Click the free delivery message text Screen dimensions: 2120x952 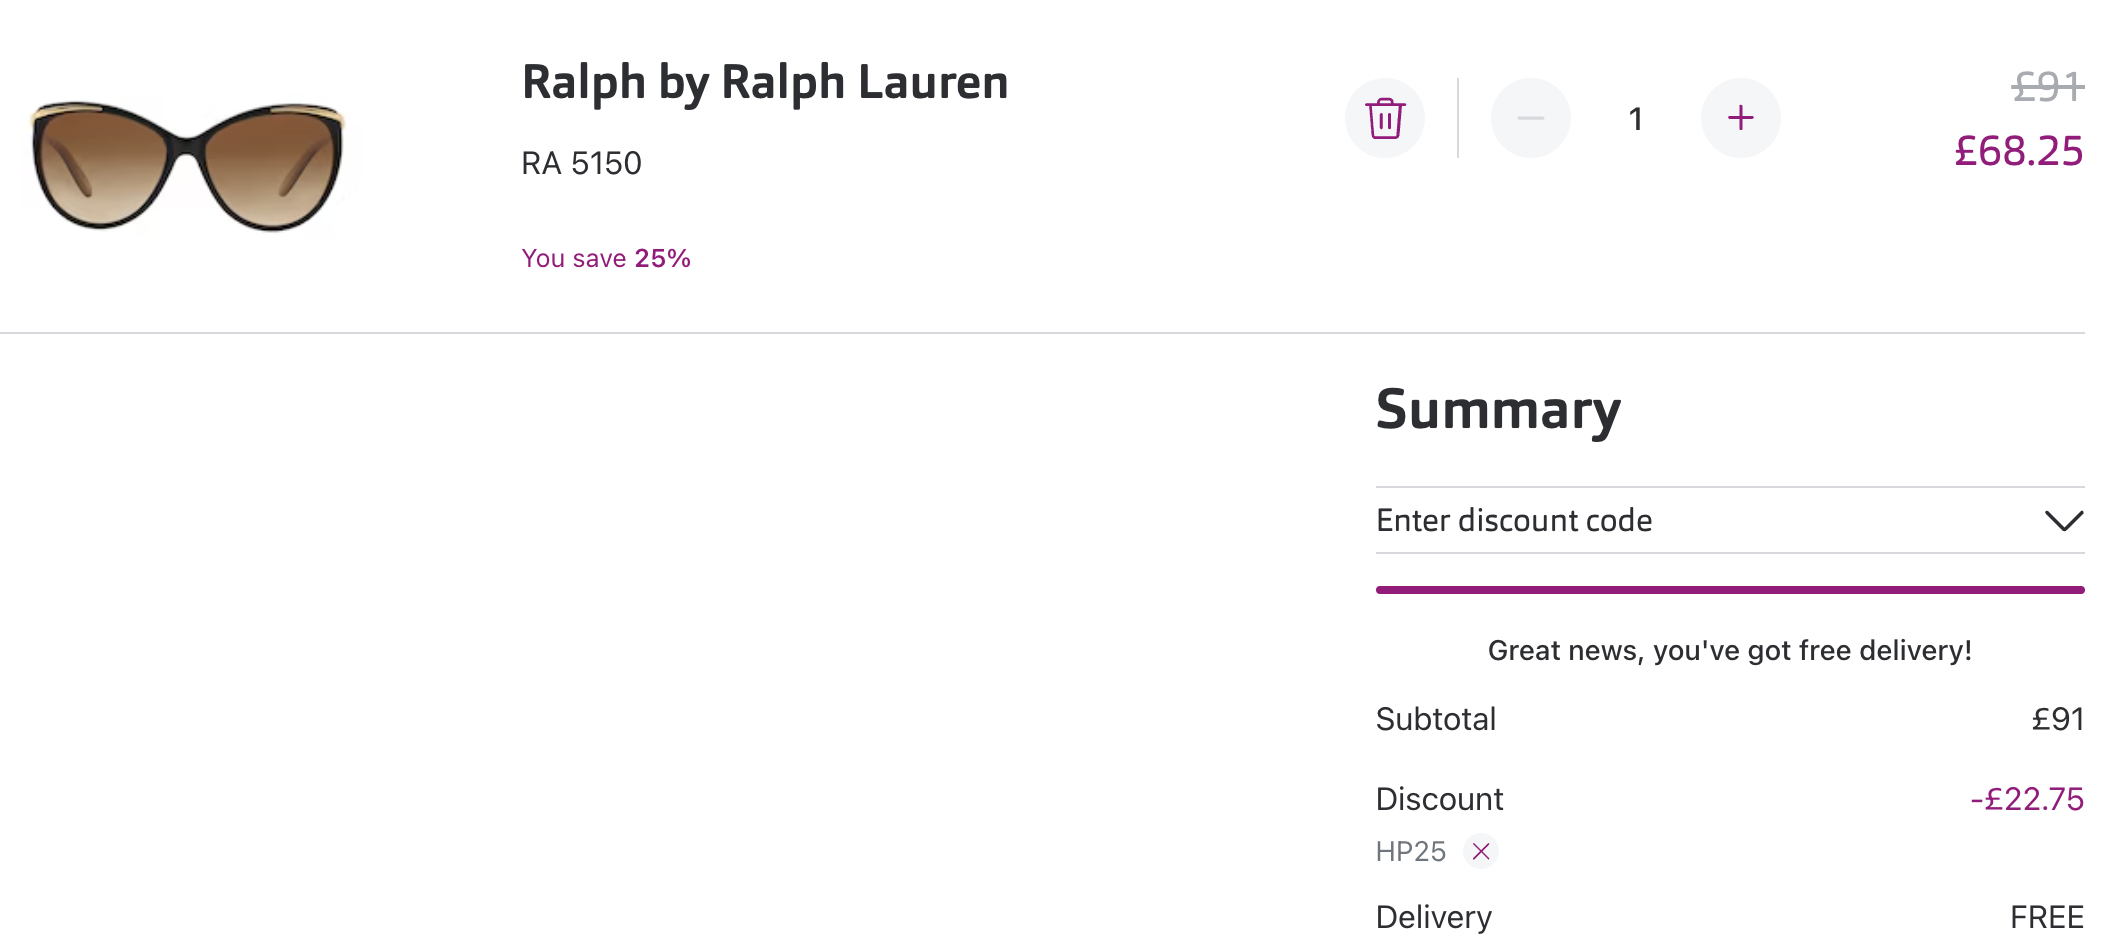tap(1730, 651)
